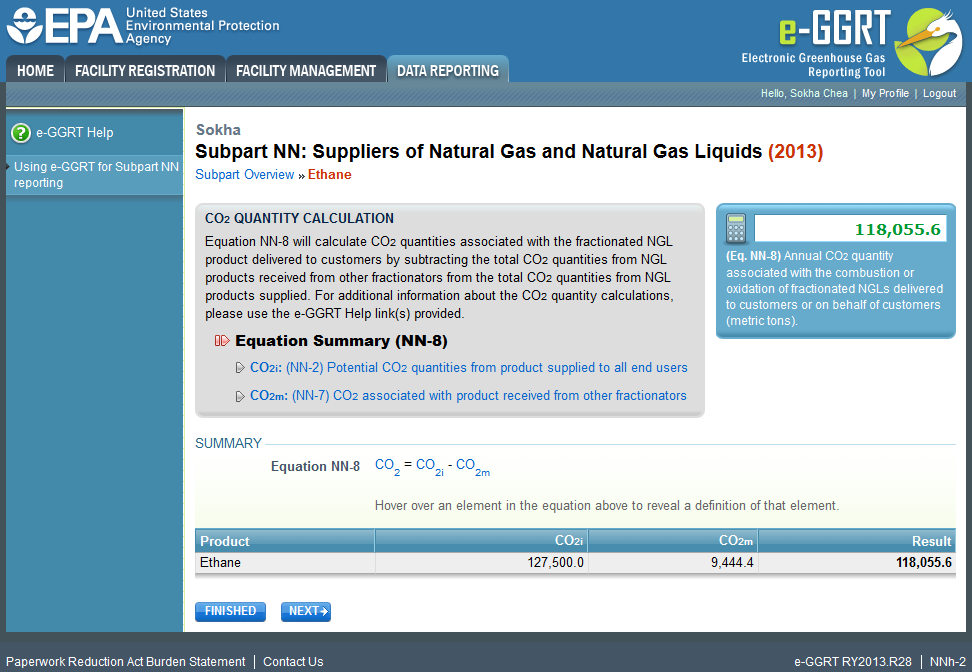Viewport: 972px width, 672px height.
Task: Click the CO2m column header
Action: (673, 541)
